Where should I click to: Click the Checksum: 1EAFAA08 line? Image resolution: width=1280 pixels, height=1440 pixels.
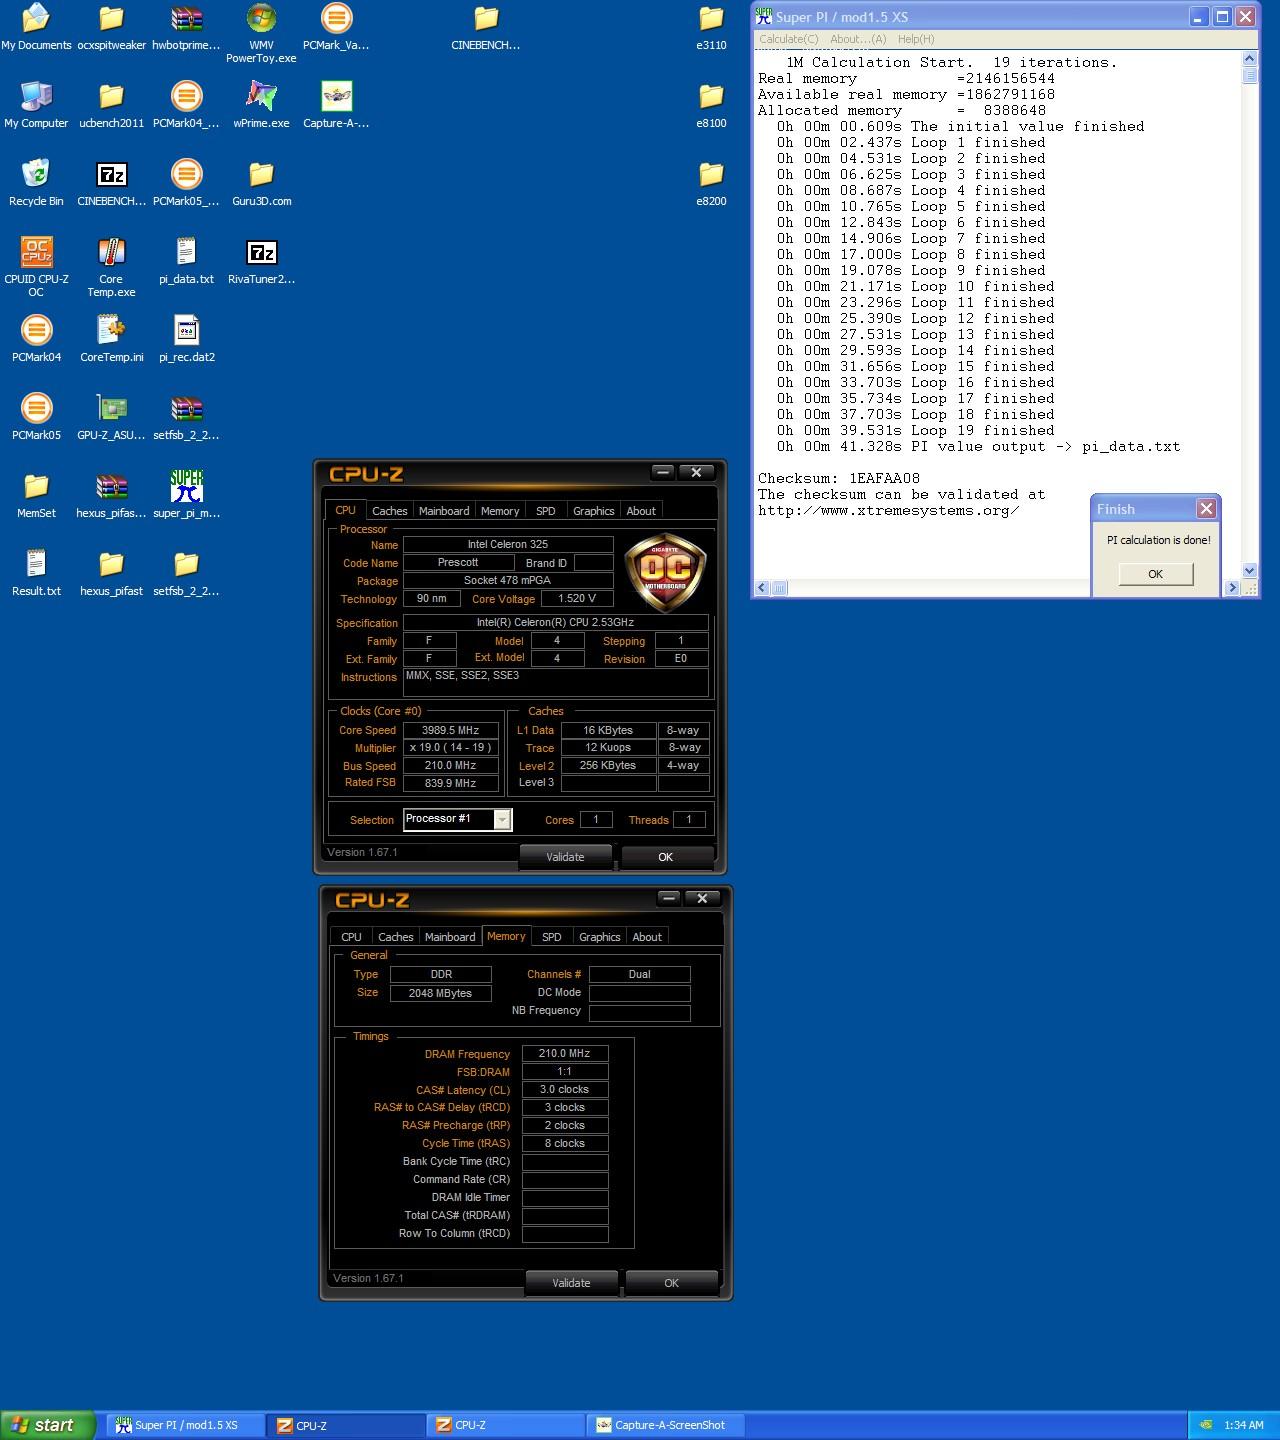click(x=838, y=478)
